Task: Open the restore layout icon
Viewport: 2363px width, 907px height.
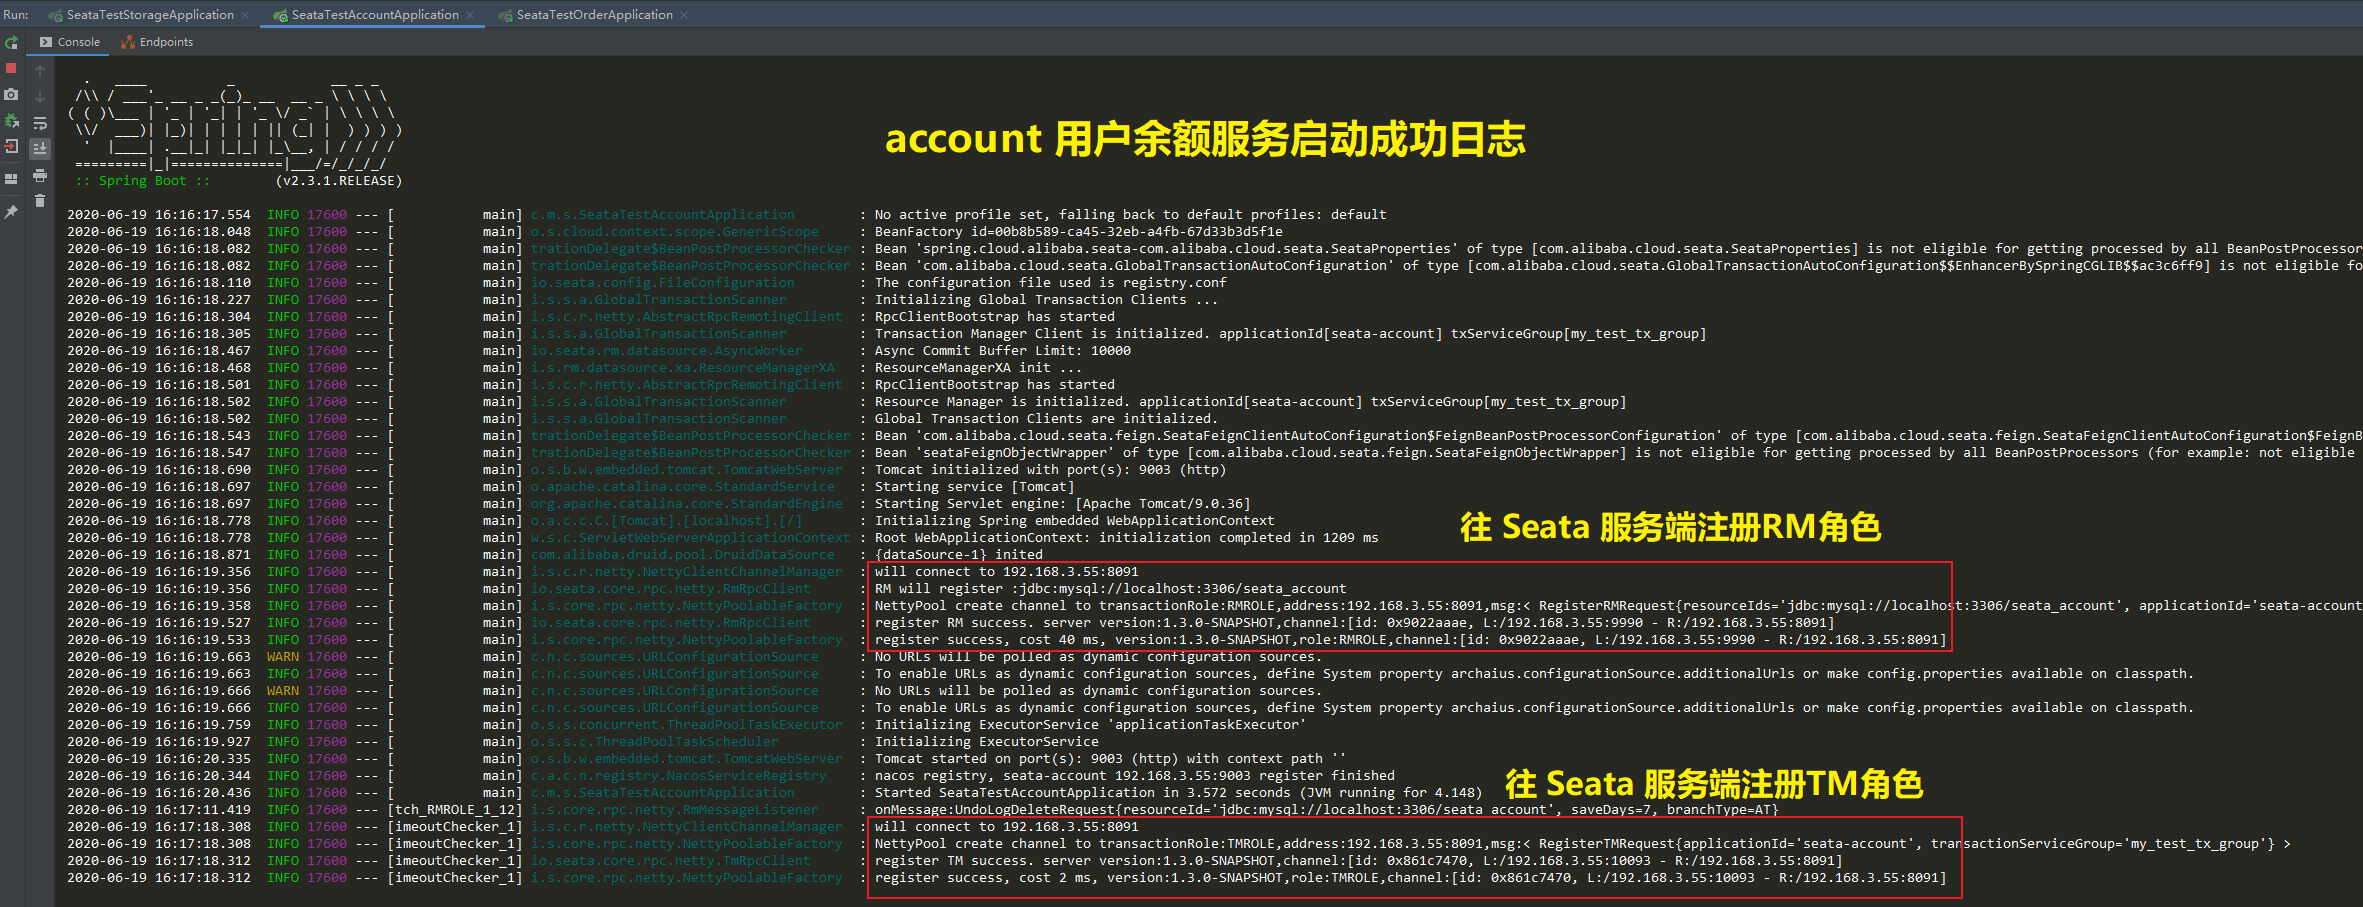Action: pyautogui.click(x=11, y=179)
